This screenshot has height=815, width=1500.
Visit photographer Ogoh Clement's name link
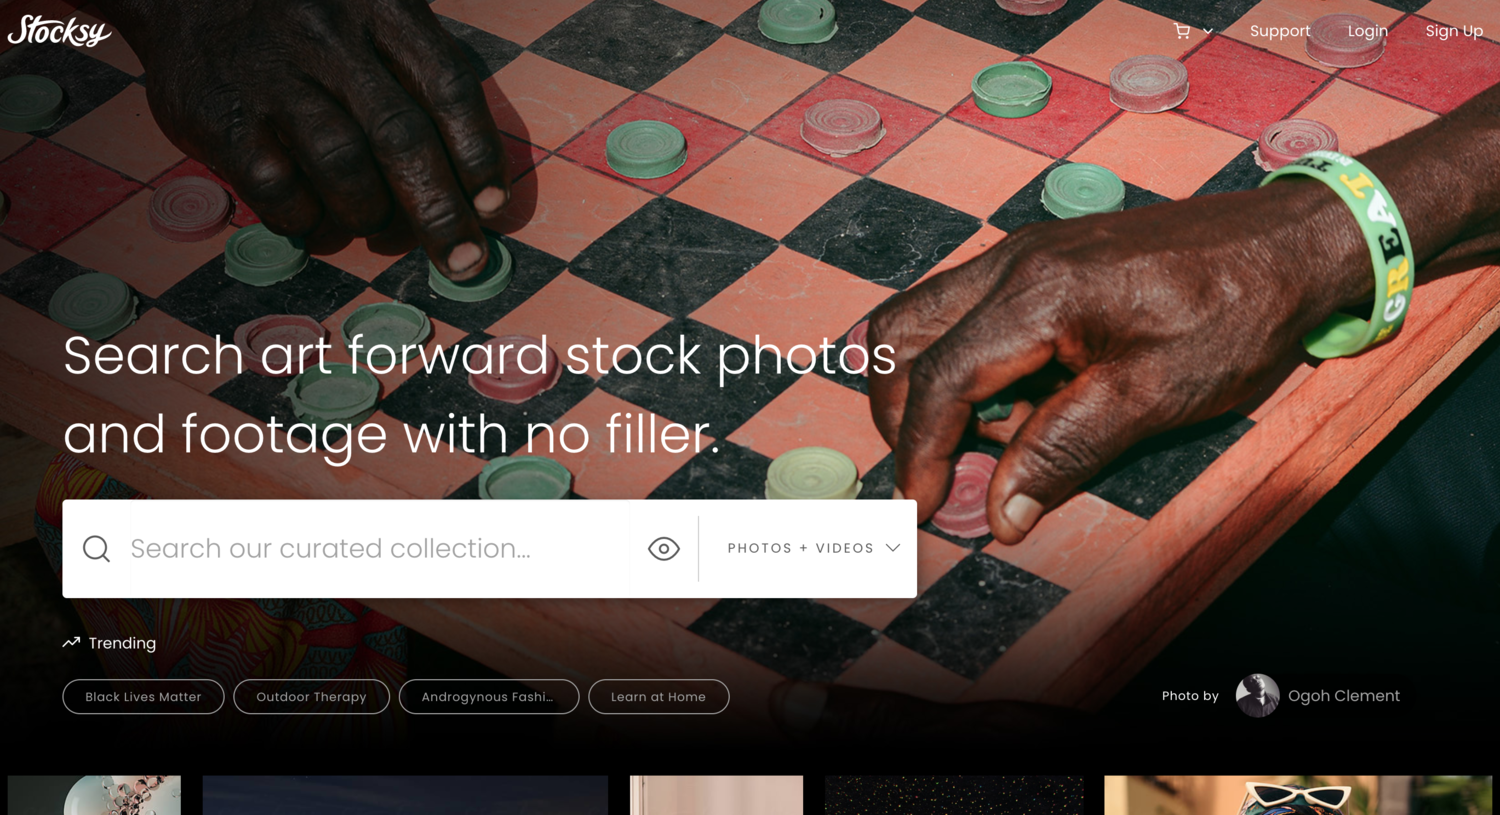click(x=1344, y=696)
